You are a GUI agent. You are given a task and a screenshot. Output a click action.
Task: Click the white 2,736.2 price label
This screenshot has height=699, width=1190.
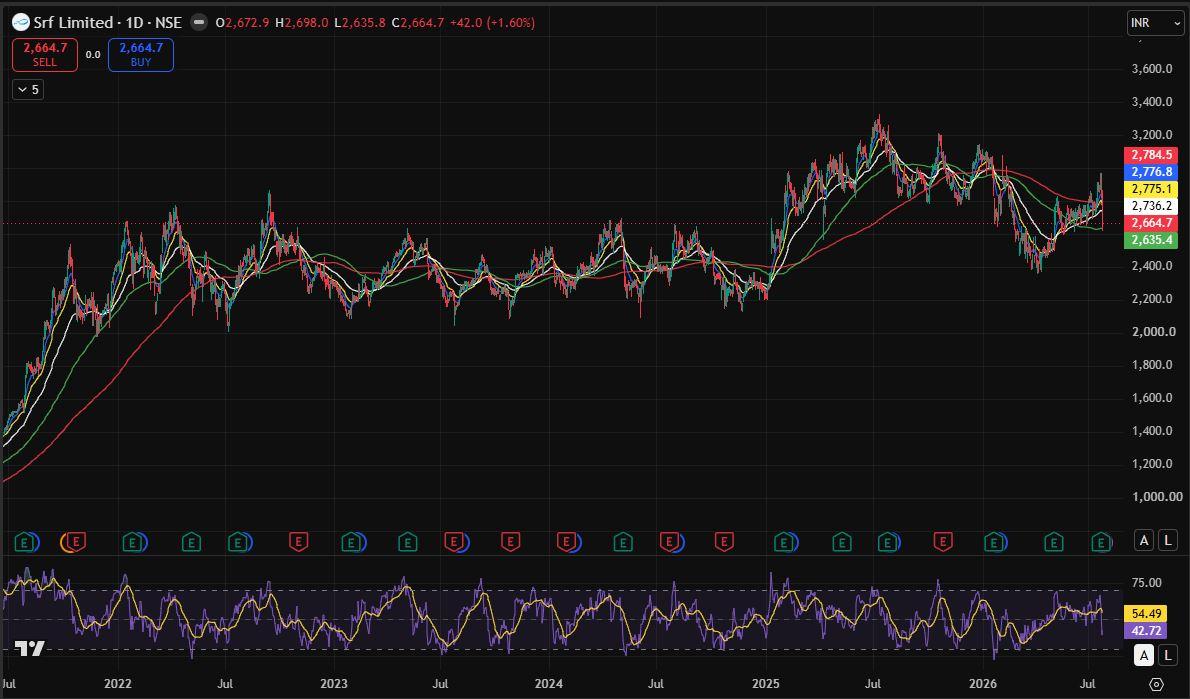pos(1151,206)
